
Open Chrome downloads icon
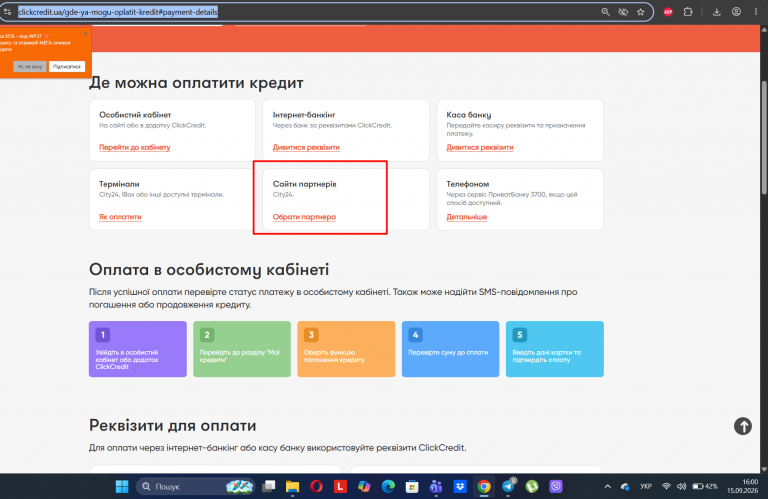717,12
